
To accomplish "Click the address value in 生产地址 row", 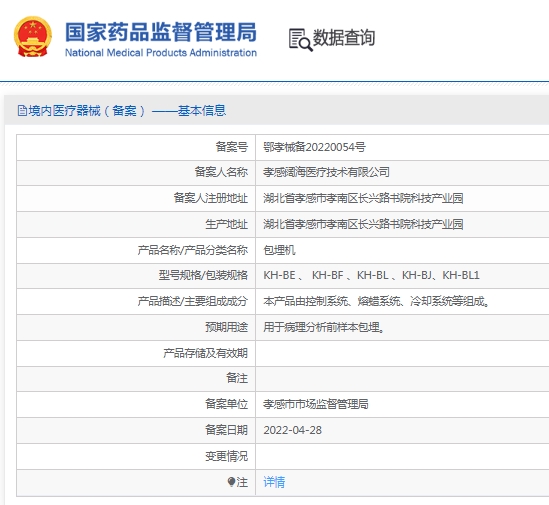I will click(363, 224).
